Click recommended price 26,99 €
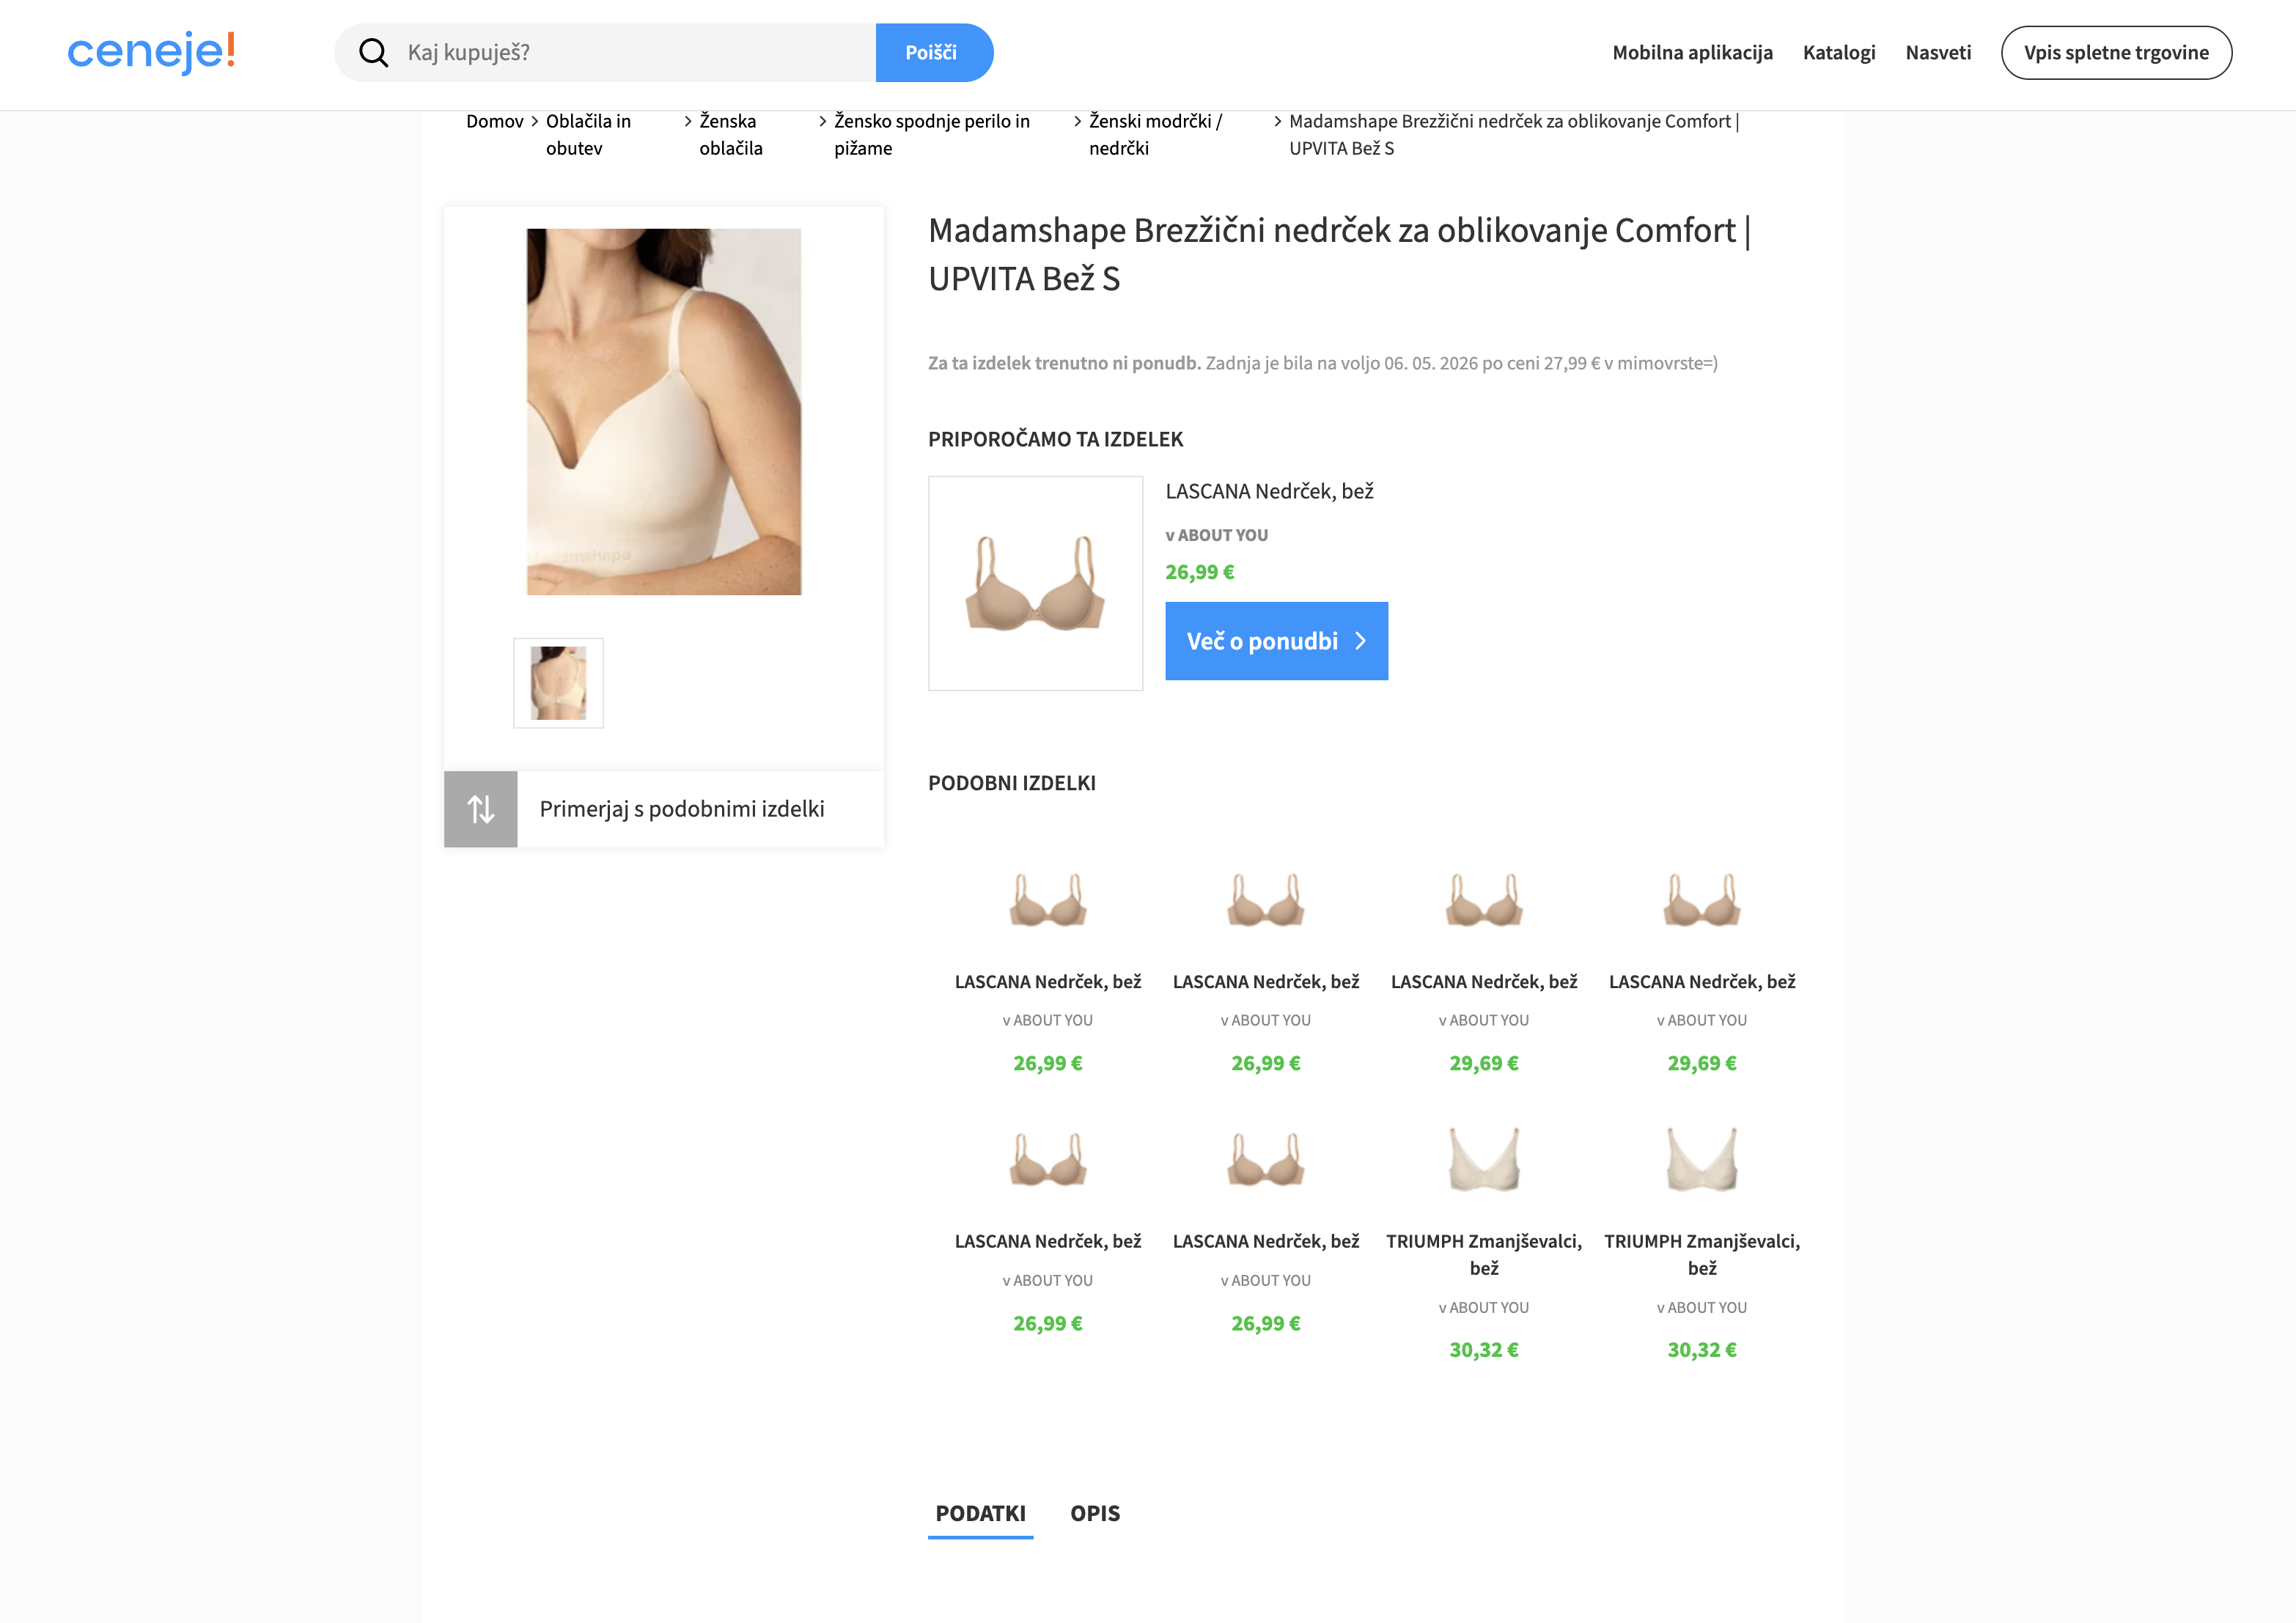The image size is (2296, 1623). [1200, 572]
